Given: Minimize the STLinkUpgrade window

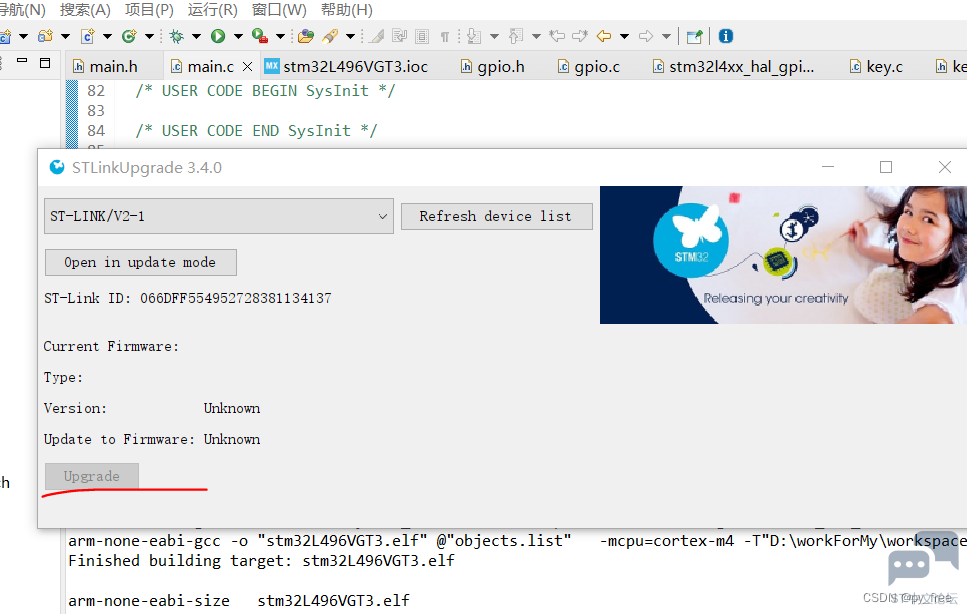Looking at the screenshot, I should (x=828, y=167).
